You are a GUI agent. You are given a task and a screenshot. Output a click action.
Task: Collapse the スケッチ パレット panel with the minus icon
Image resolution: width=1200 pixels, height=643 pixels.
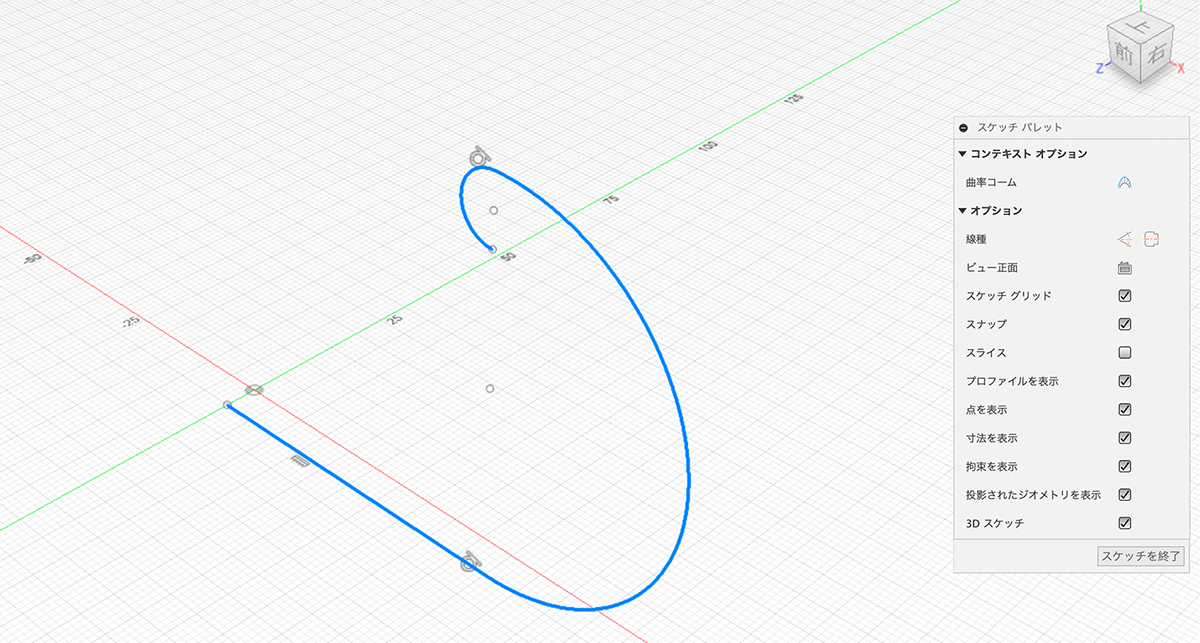pos(963,128)
